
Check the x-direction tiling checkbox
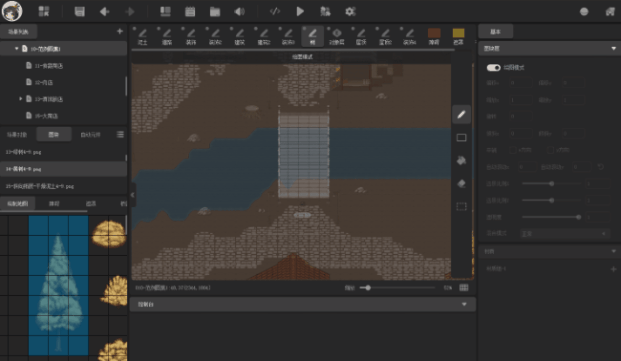(x=513, y=150)
